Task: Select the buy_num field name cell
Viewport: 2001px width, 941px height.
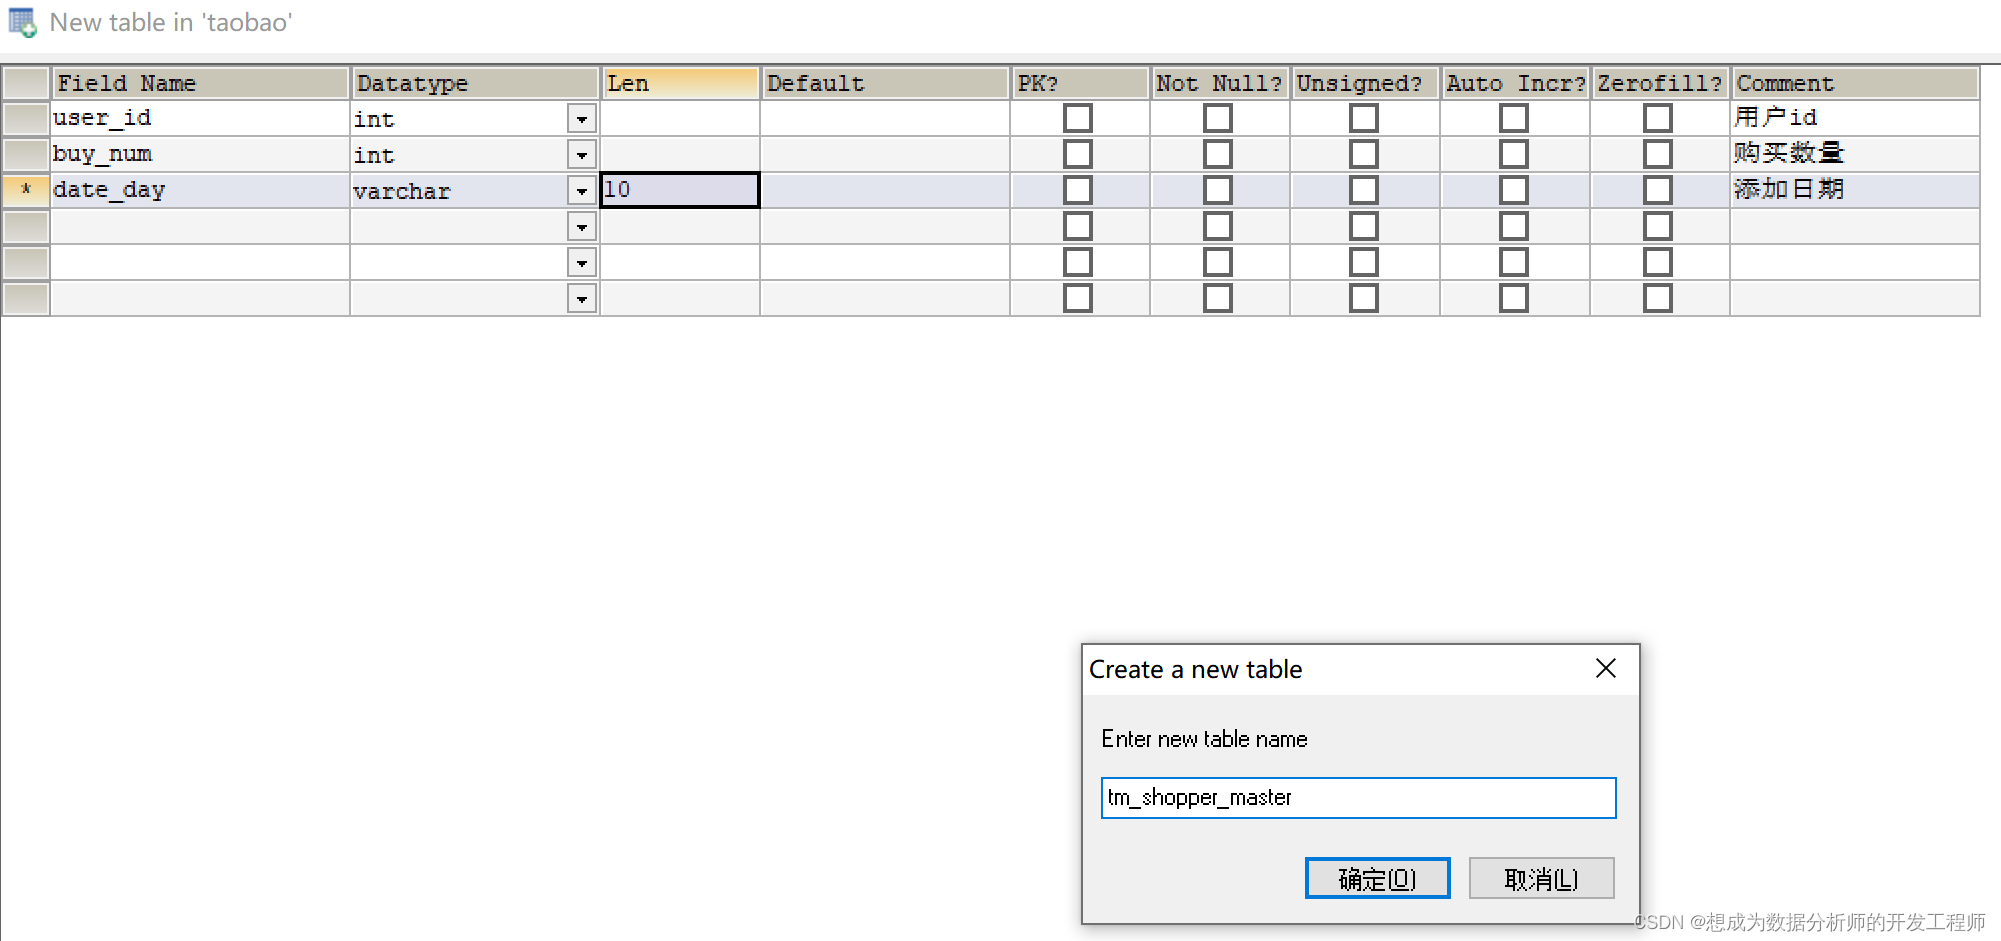Action: tap(200, 154)
